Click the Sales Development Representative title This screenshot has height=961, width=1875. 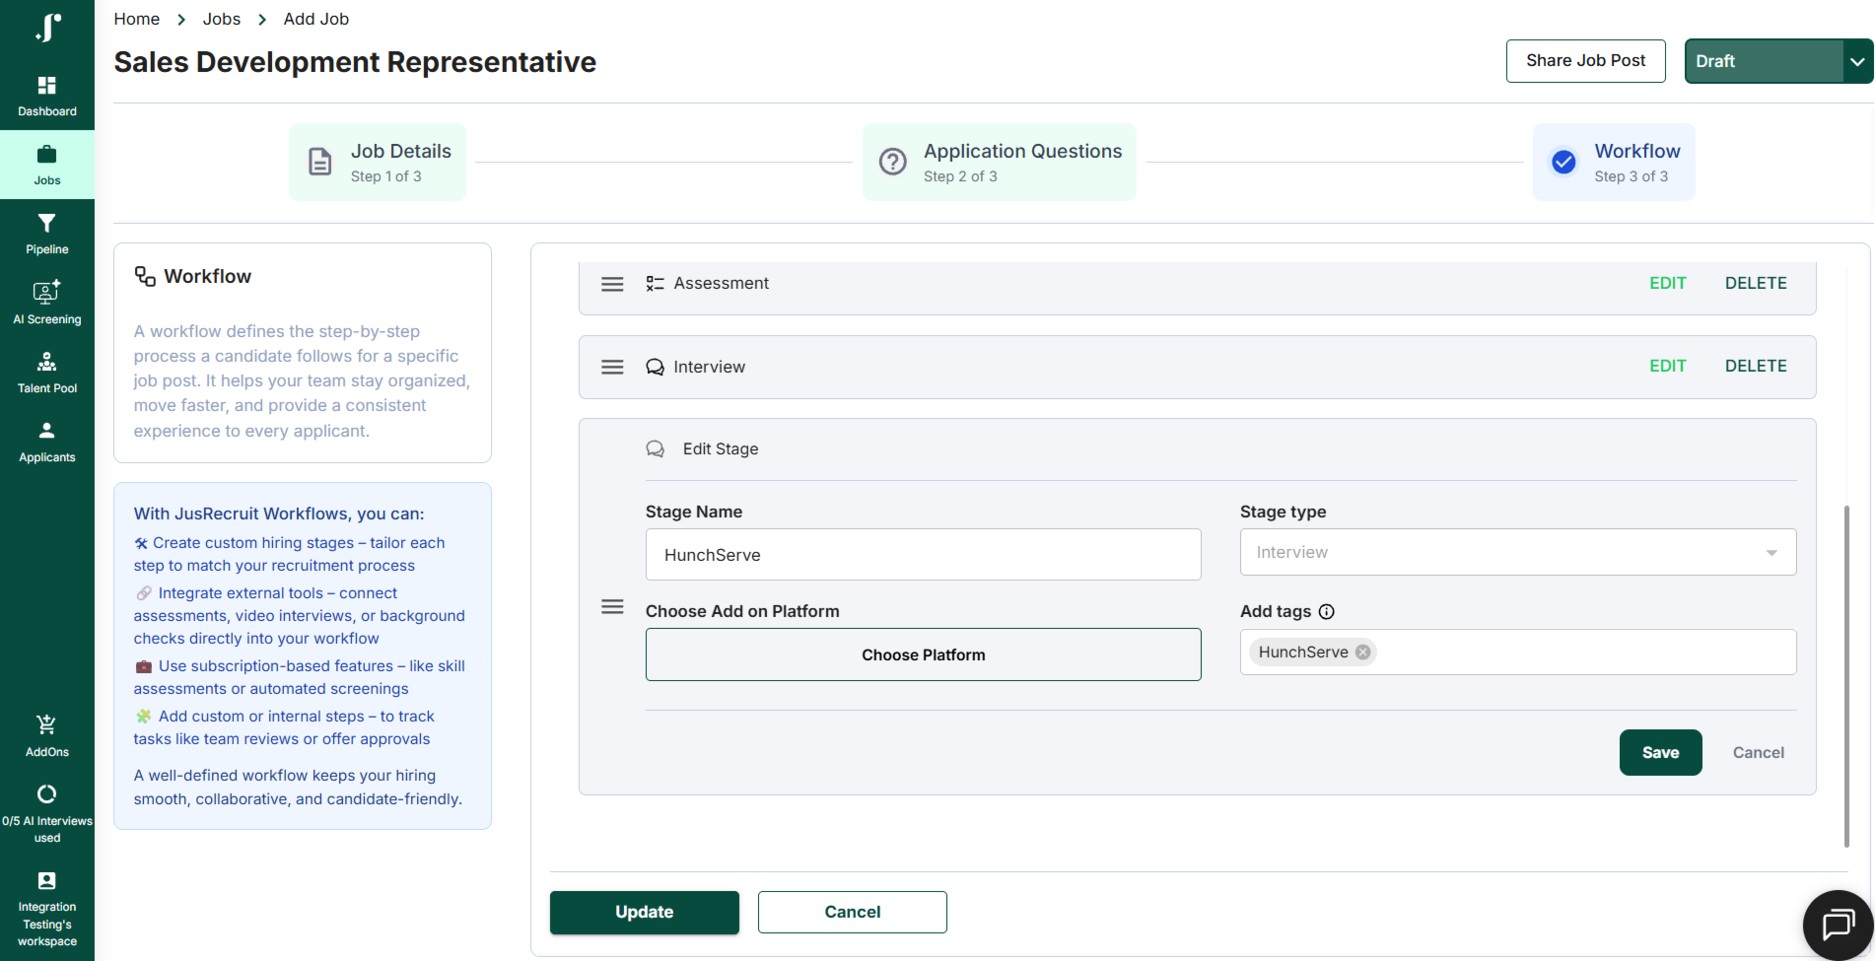(x=355, y=62)
